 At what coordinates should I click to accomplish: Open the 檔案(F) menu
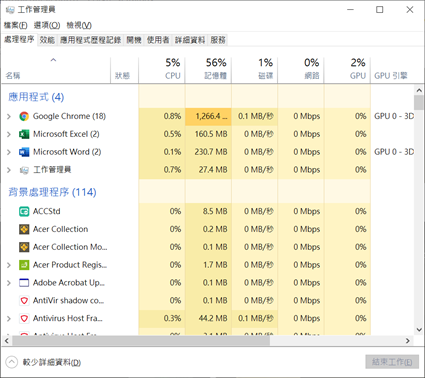point(16,25)
